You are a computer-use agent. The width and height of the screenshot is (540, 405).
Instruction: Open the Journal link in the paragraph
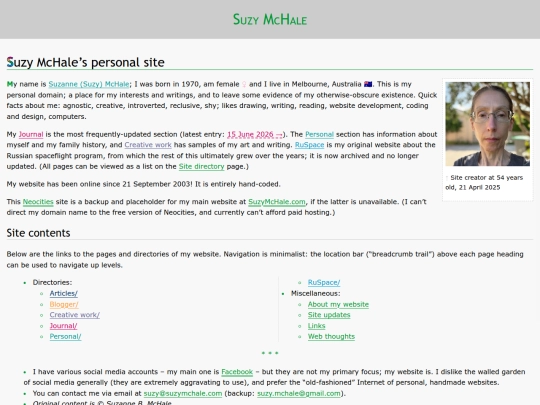[31, 134]
